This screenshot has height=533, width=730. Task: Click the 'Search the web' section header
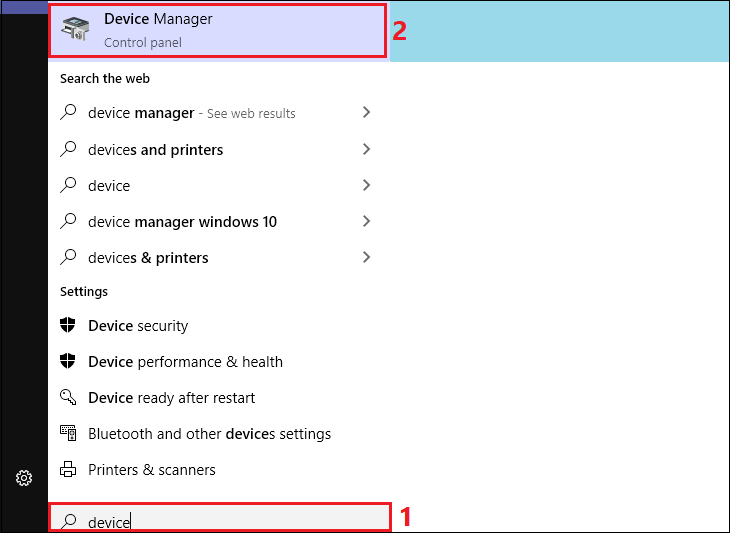point(105,79)
